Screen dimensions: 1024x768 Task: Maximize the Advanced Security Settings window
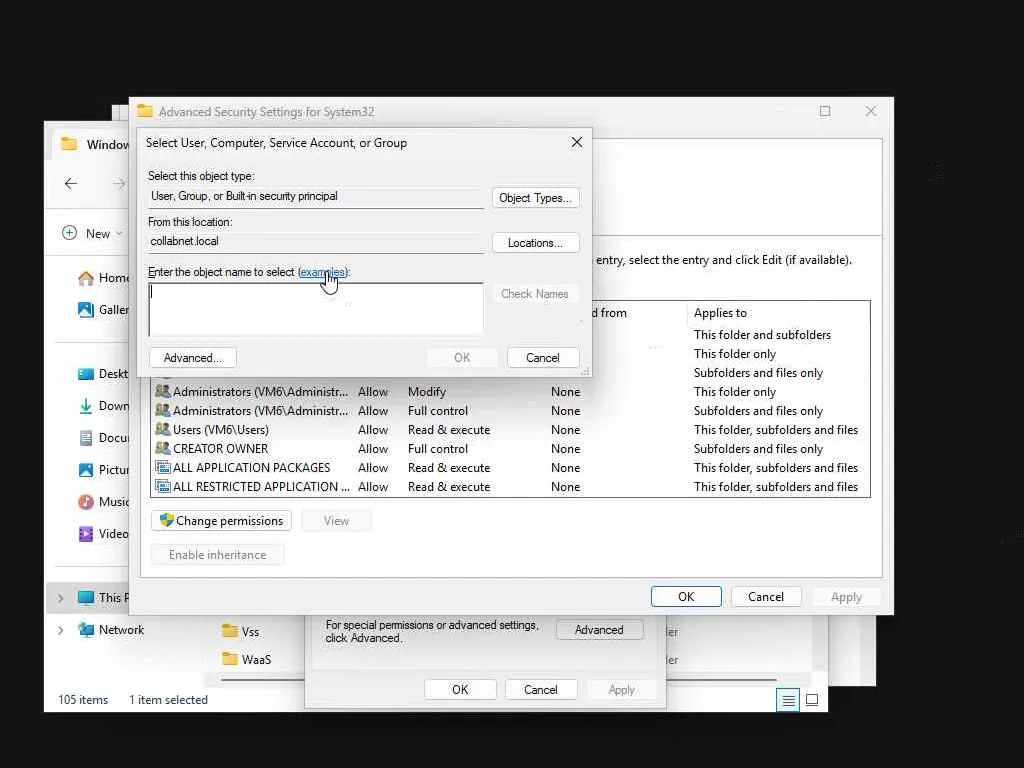coord(825,112)
